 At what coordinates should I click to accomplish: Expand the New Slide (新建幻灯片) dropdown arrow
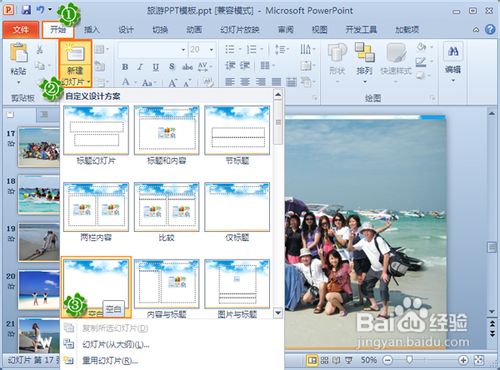[89, 81]
